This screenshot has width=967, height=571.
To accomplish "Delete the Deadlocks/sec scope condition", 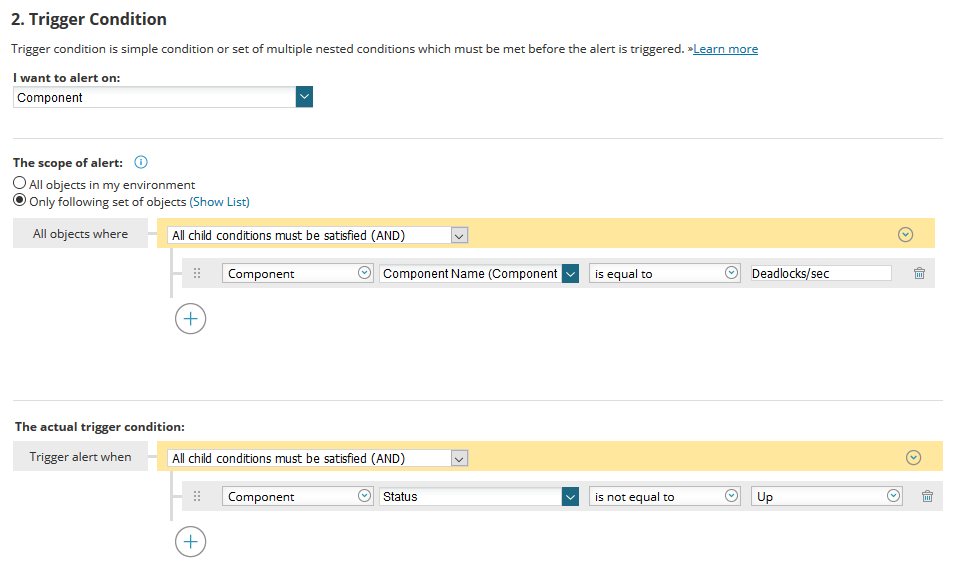I will point(920,273).
